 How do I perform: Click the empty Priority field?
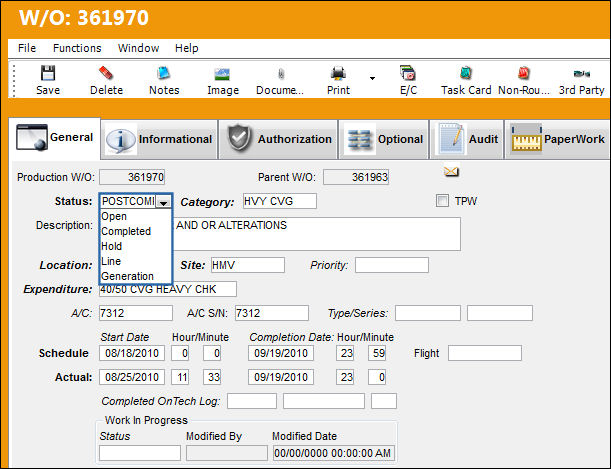pos(392,265)
